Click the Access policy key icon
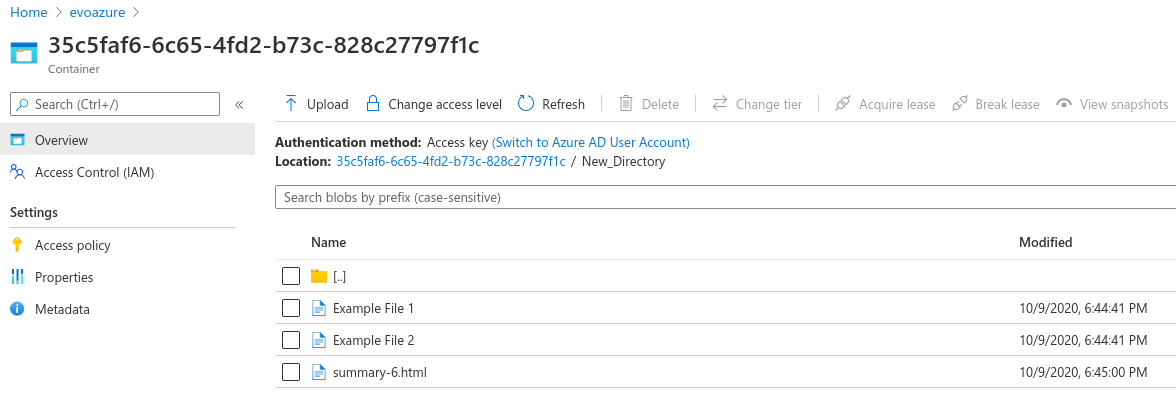 click(x=18, y=245)
